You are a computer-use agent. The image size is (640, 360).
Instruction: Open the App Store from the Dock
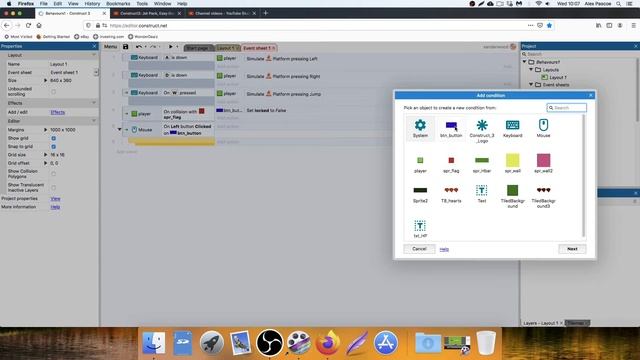pos(386,342)
